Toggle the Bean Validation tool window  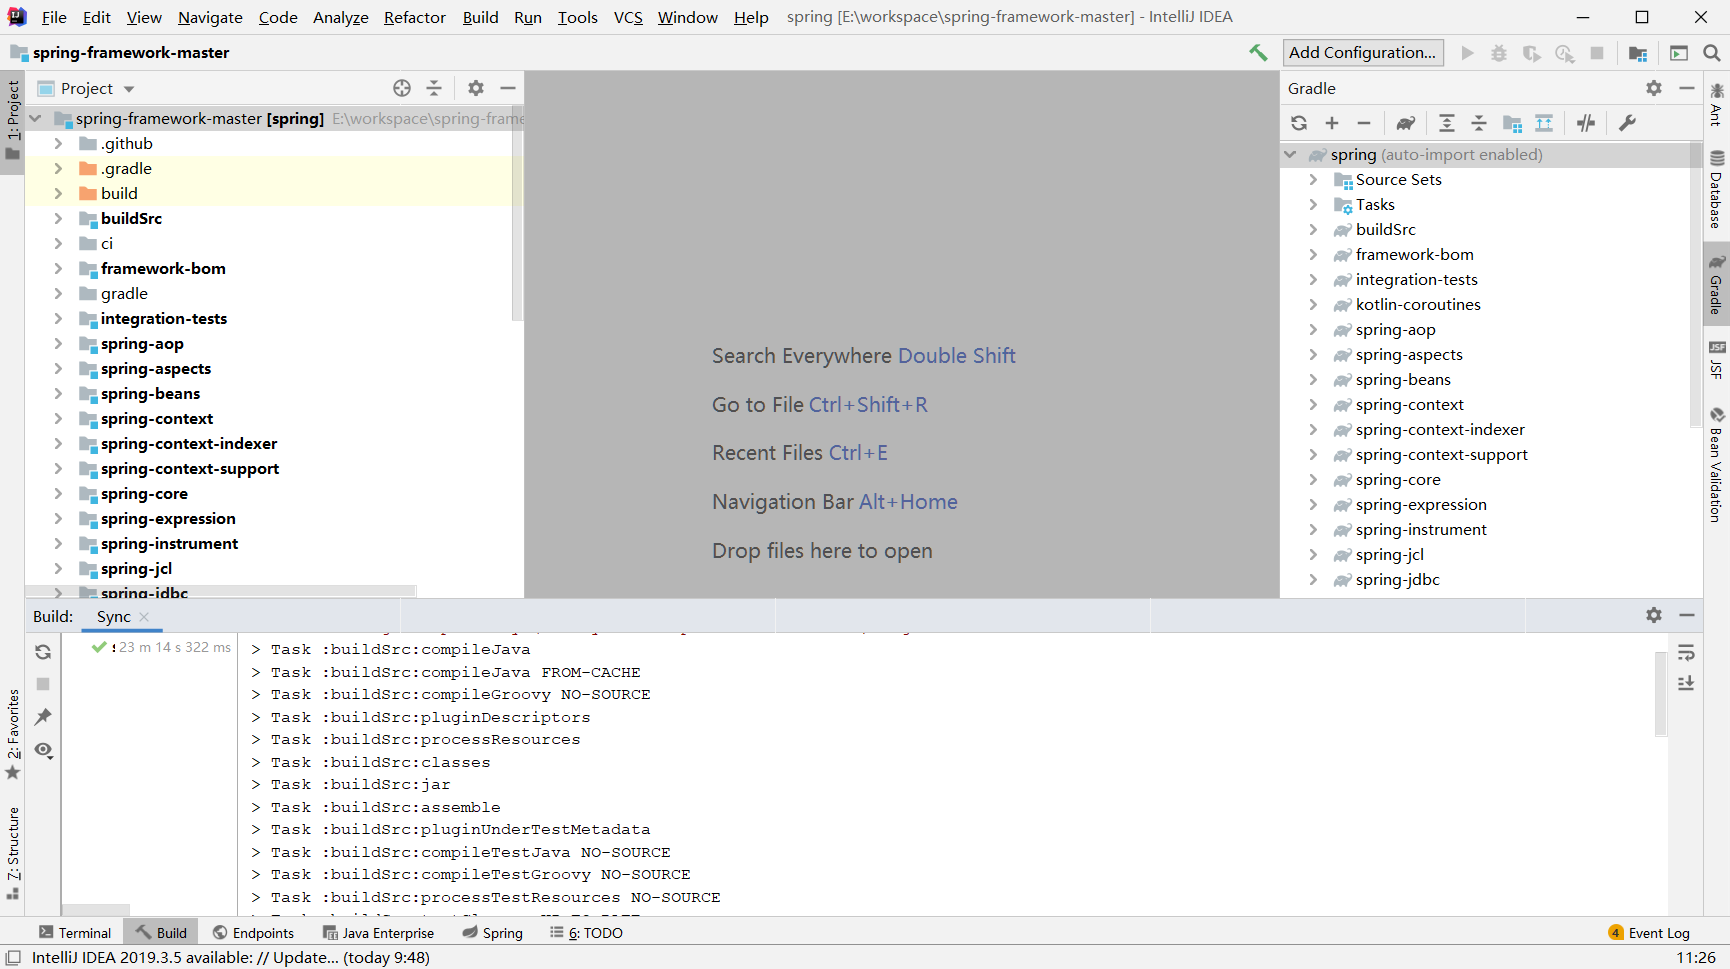tap(1717, 465)
